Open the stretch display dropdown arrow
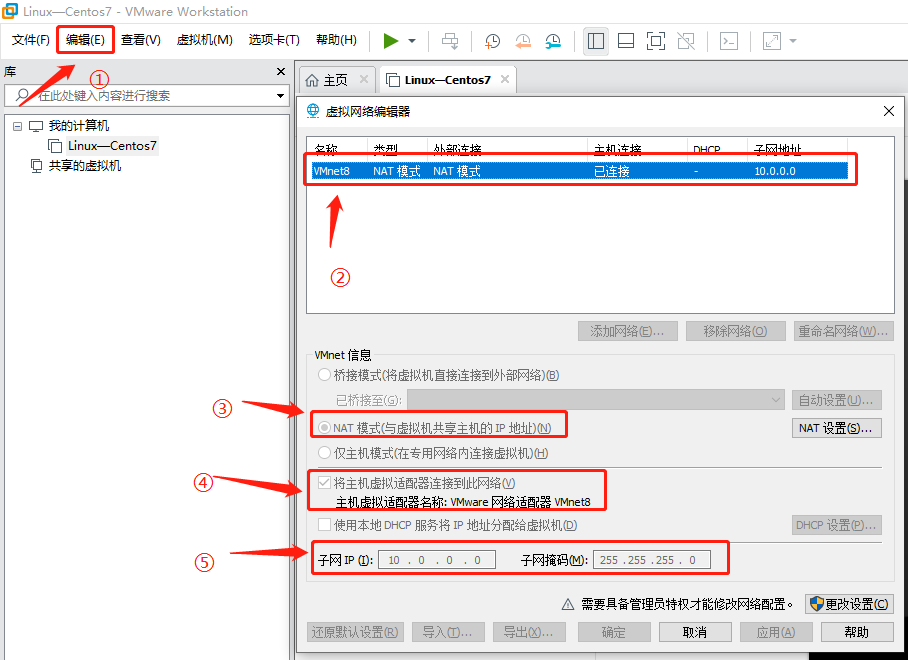908x660 pixels. (x=793, y=41)
